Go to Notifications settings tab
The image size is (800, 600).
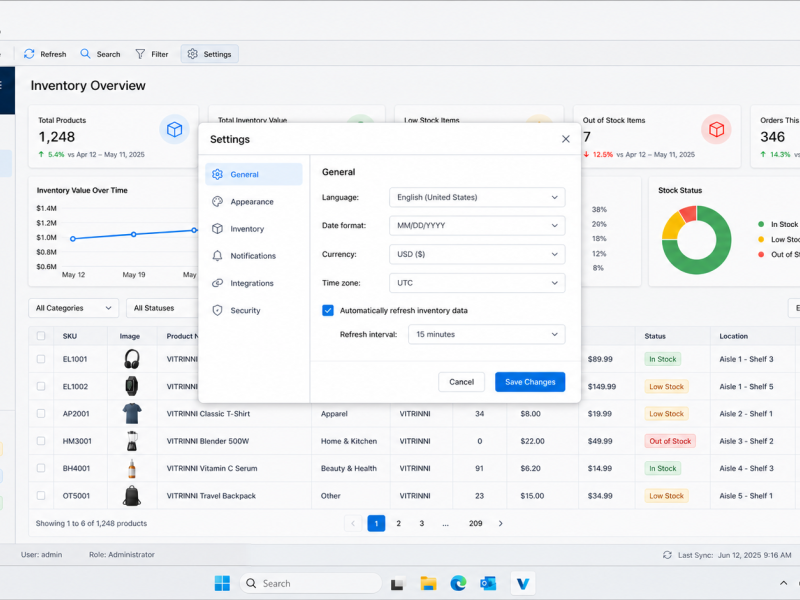(x=254, y=256)
